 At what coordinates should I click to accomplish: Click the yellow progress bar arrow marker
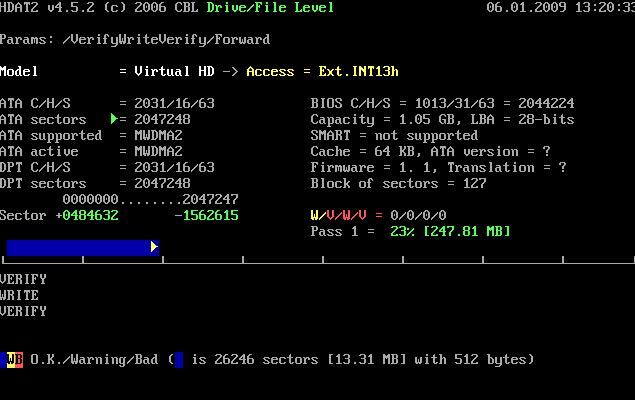pyautogui.click(x=154, y=247)
